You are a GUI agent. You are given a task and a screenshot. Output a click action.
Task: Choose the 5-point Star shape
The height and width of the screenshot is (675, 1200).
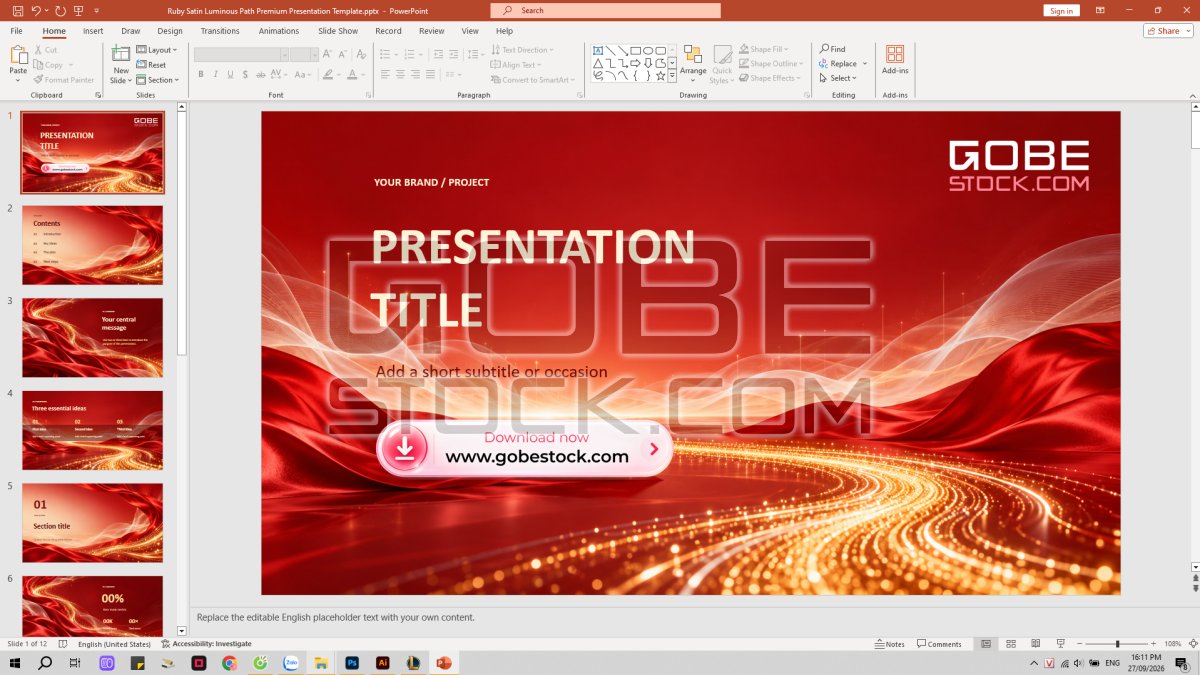[x=660, y=76]
